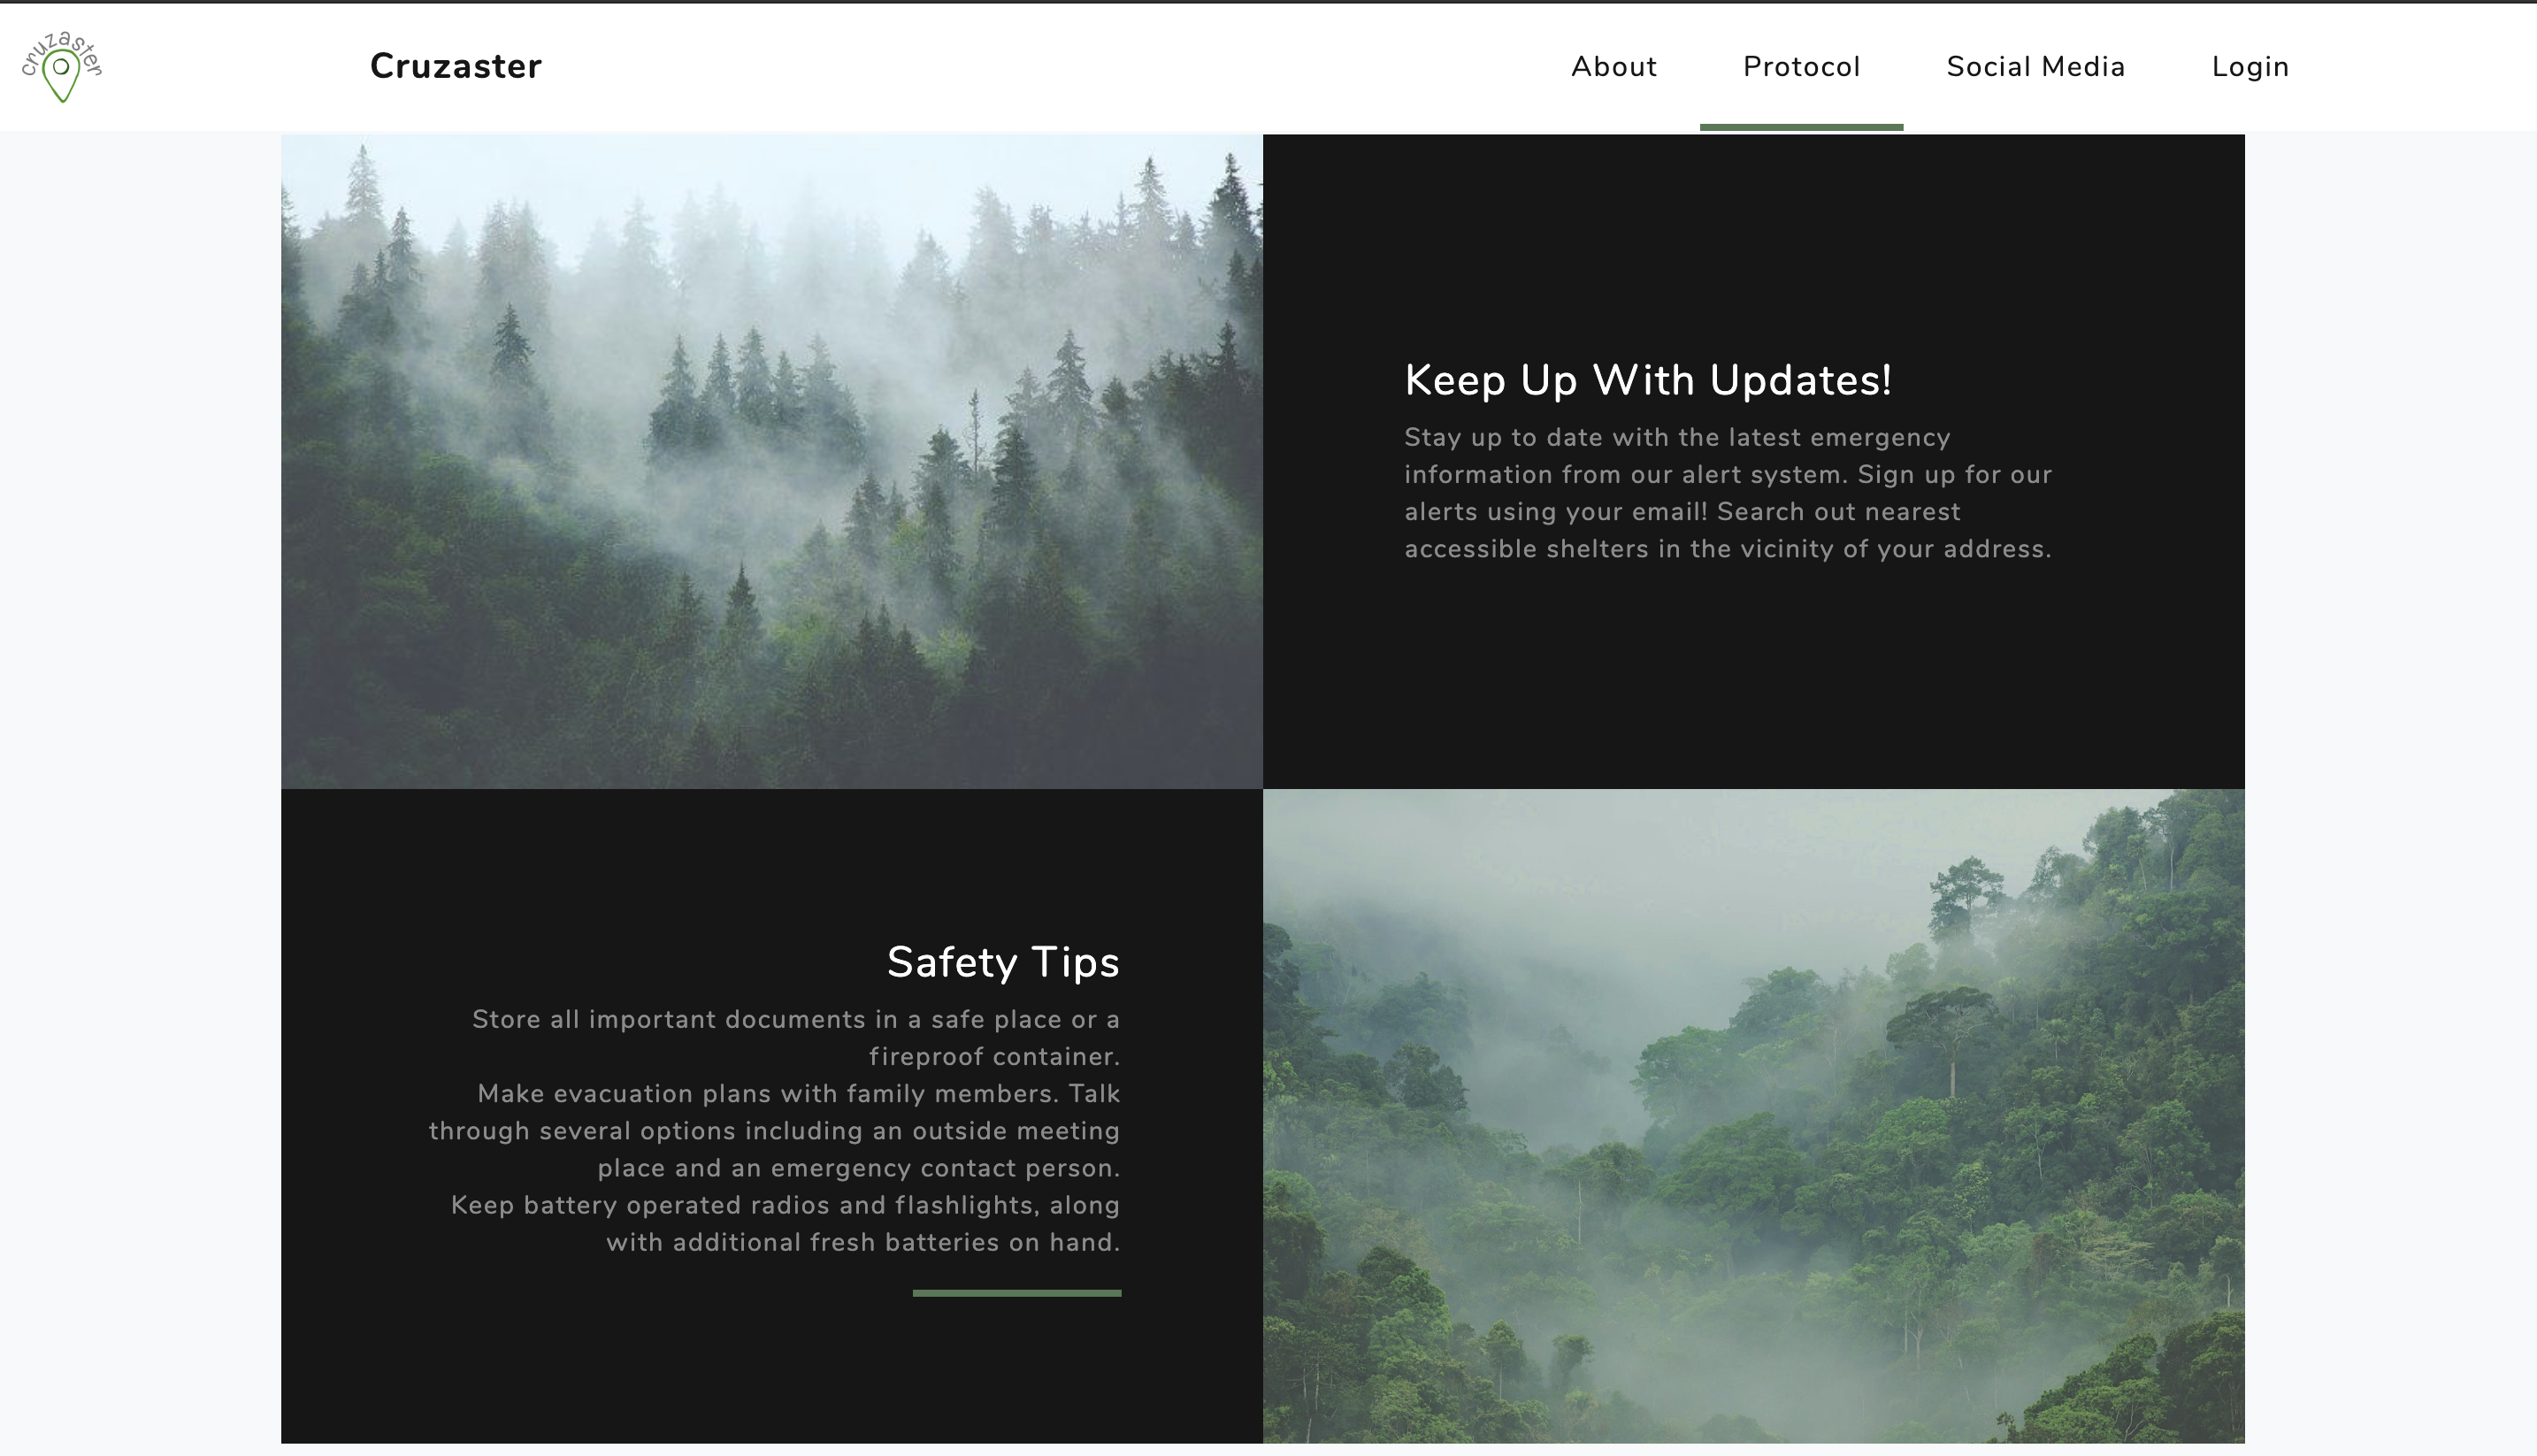Click green divider bar under Safety Tips

[1016, 1293]
